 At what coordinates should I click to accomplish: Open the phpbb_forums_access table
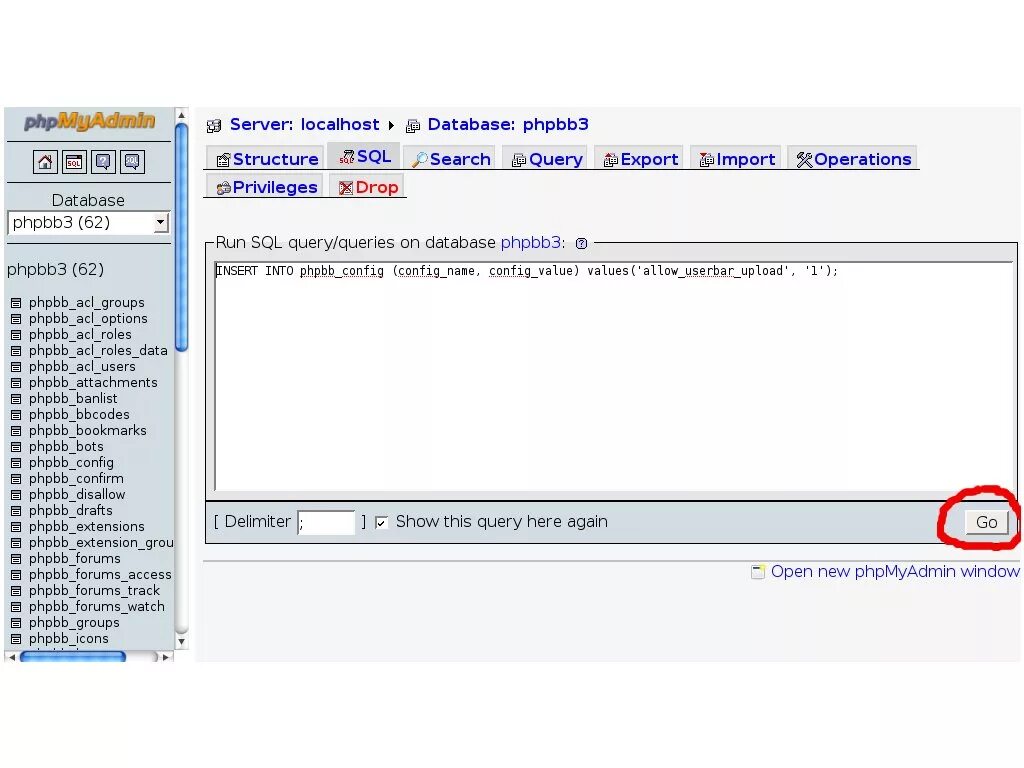(100, 575)
